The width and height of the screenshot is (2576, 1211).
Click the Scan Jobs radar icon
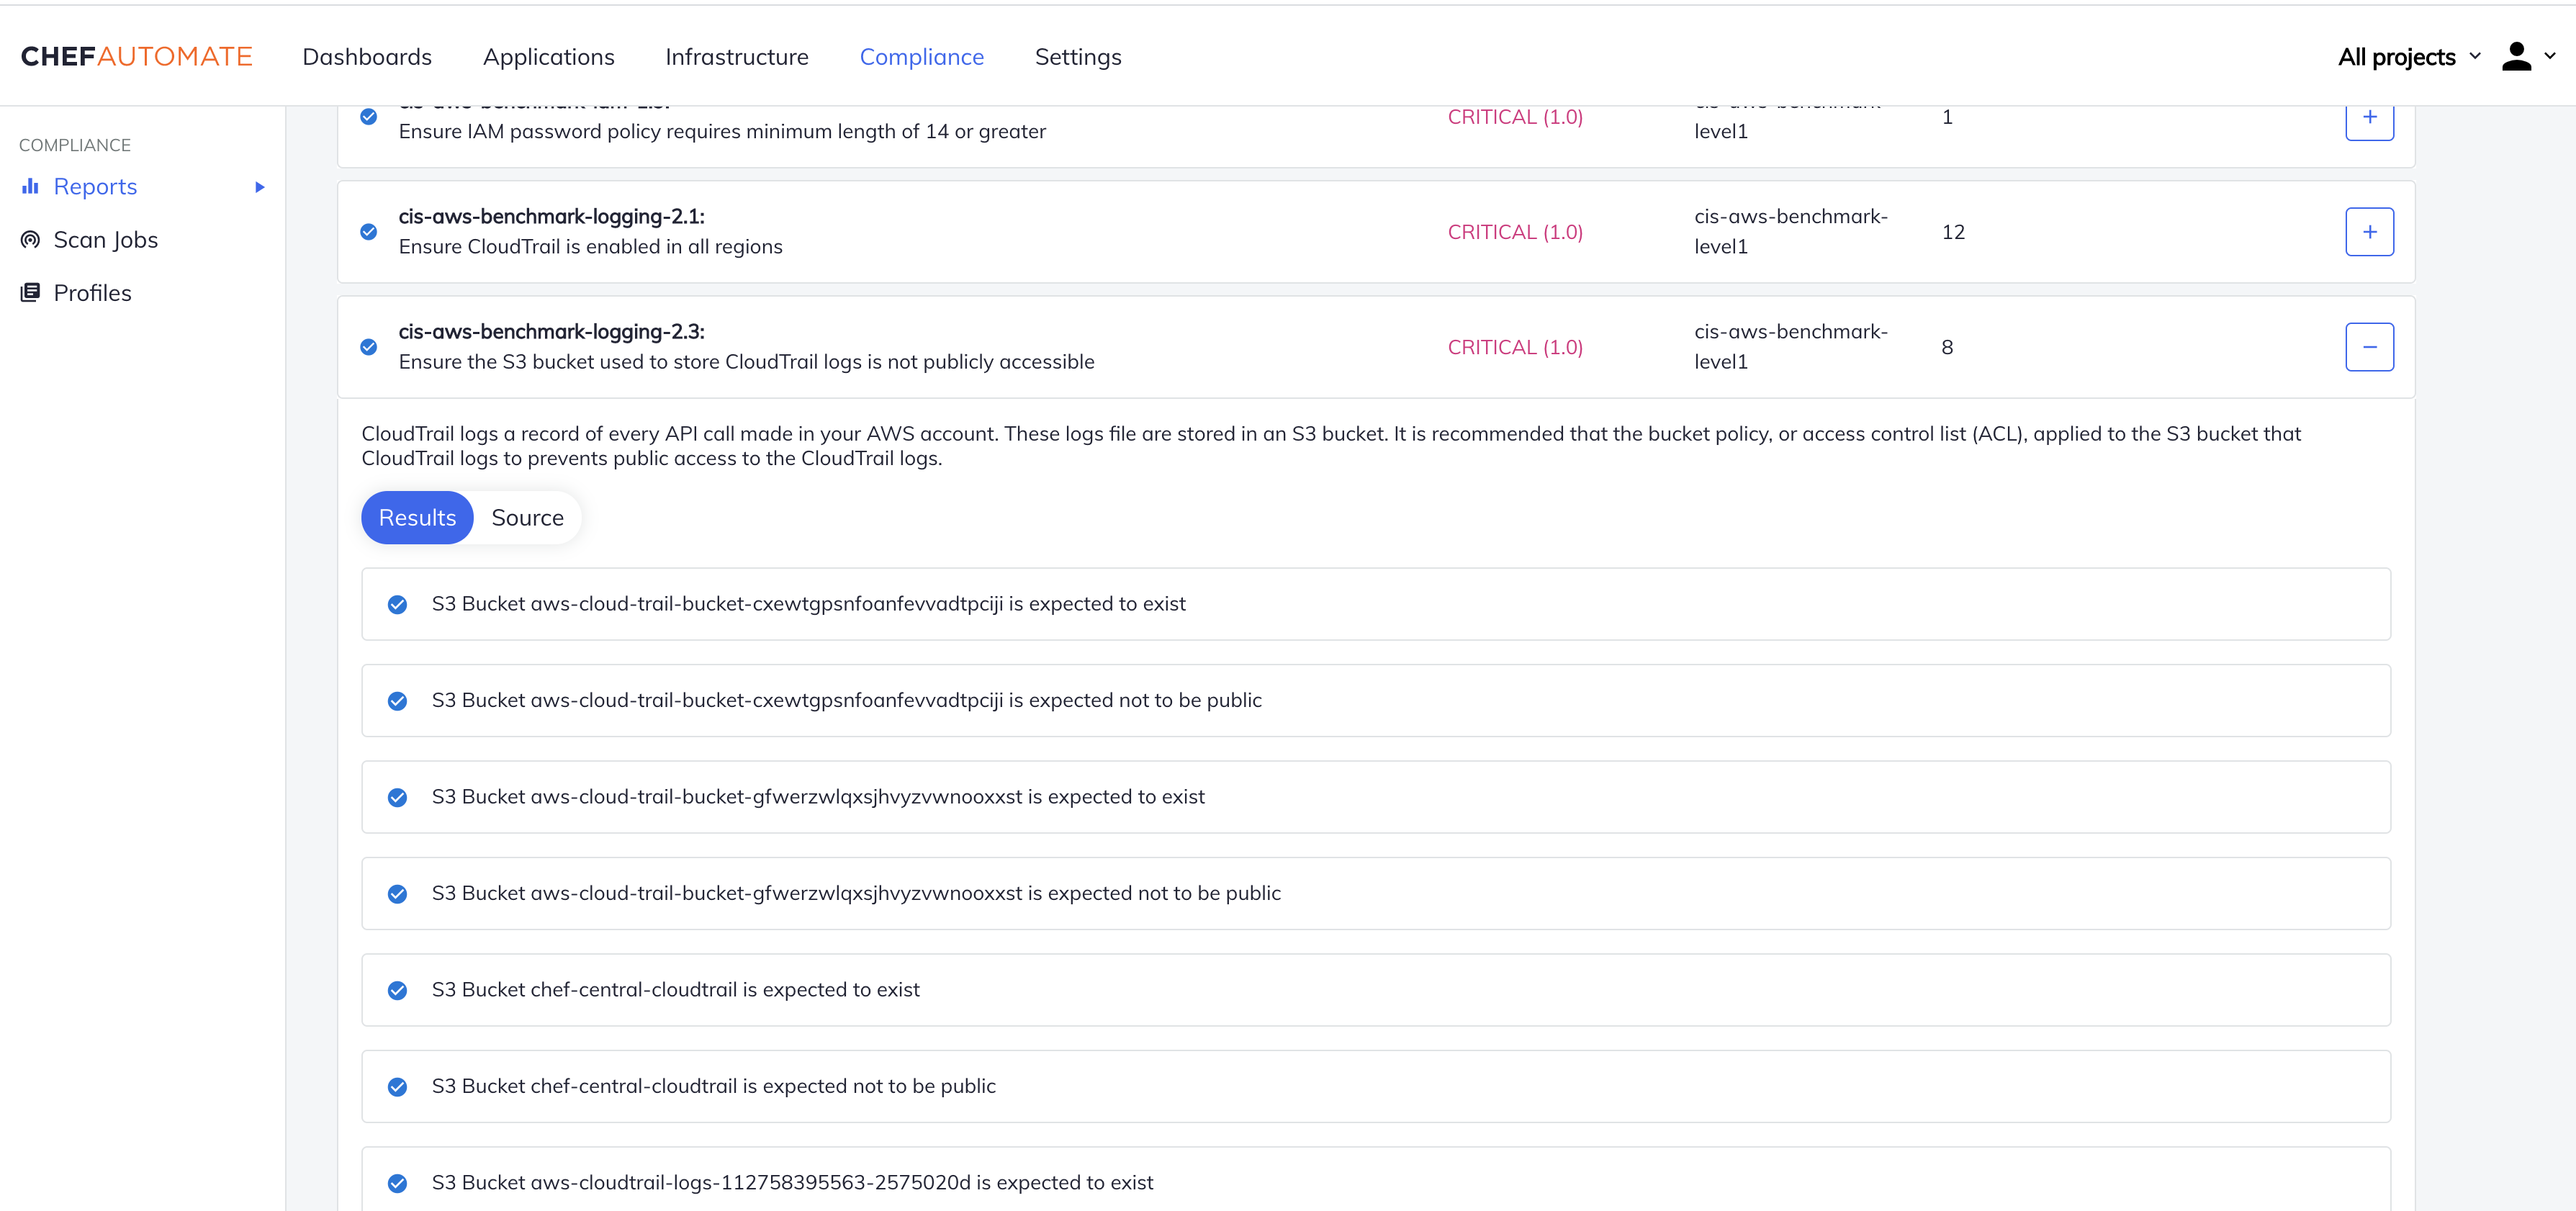click(30, 240)
